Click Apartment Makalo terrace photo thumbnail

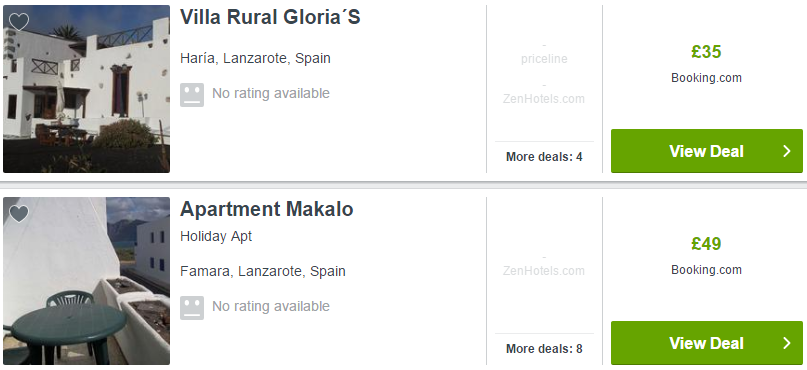point(86,281)
